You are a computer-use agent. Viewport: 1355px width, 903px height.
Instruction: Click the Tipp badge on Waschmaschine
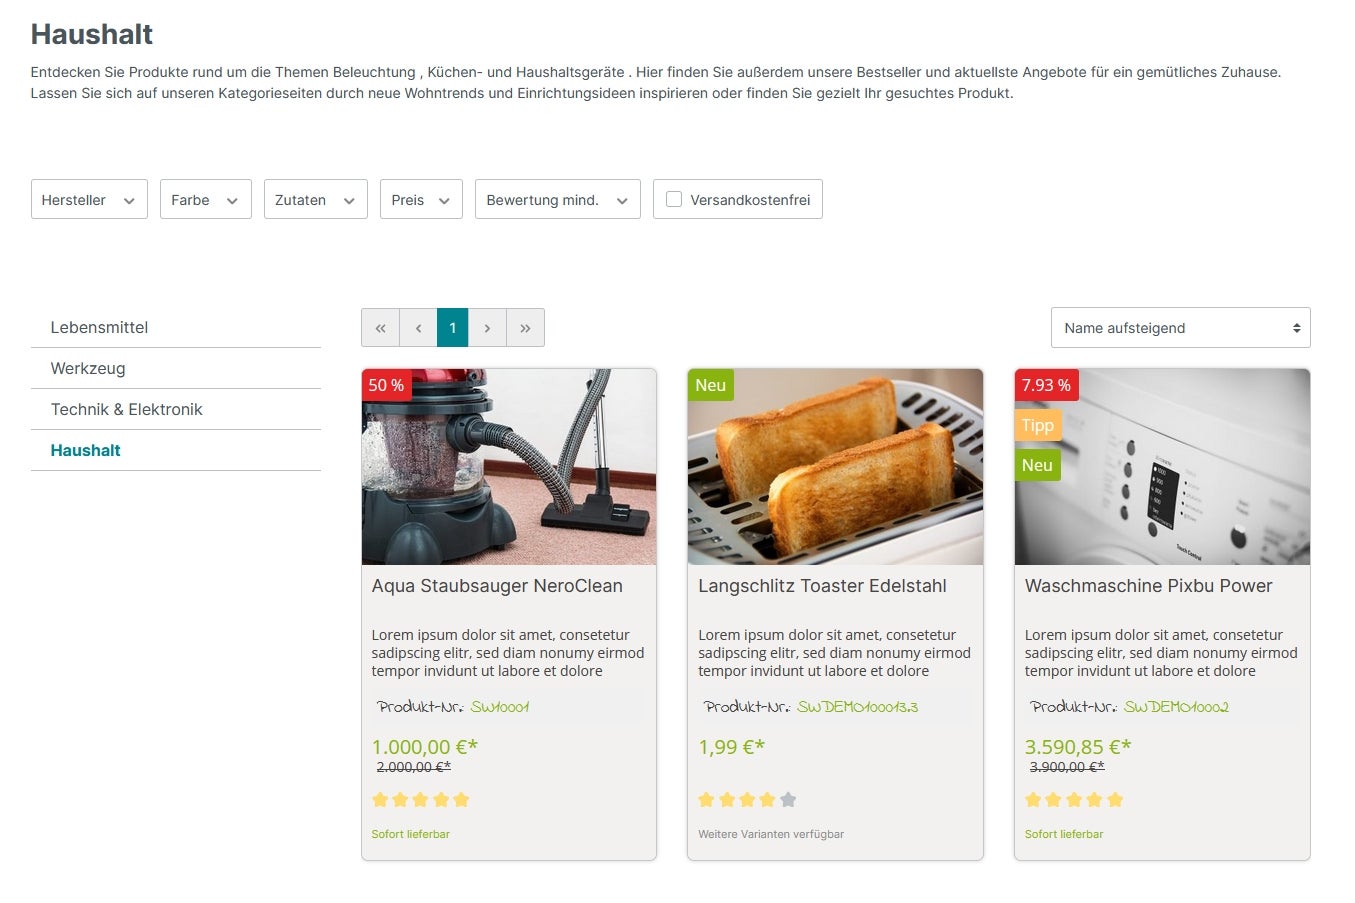[x=1037, y=425]
